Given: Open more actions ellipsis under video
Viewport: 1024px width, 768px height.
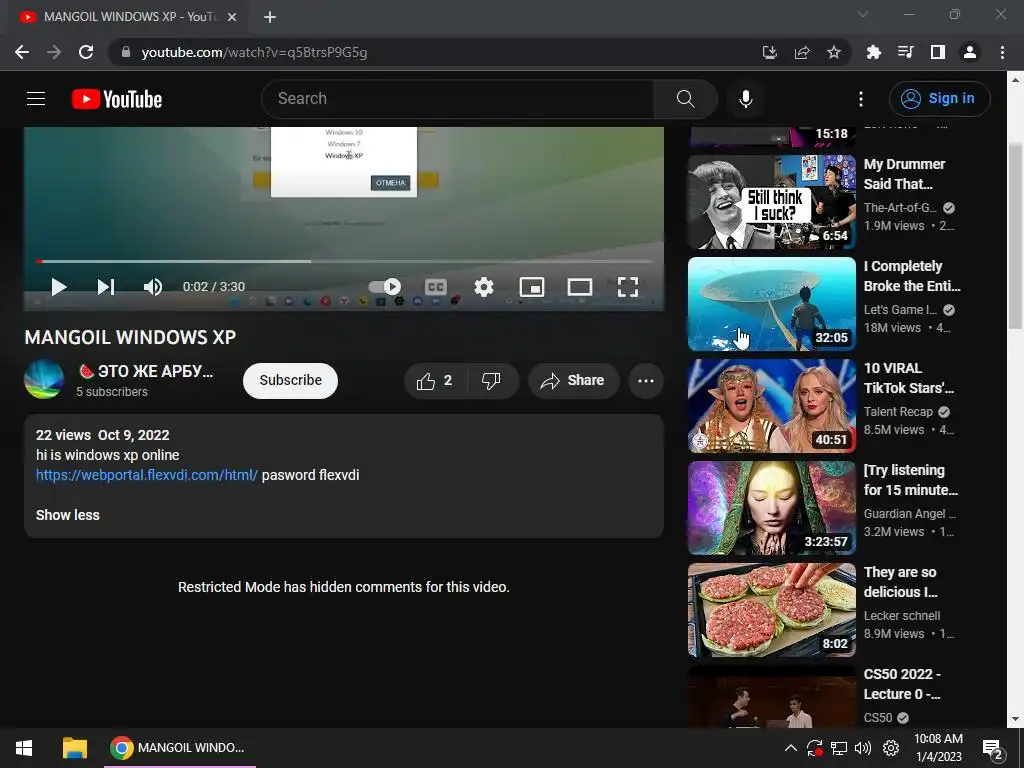Looking at the screenshot, I should point(646,381).
